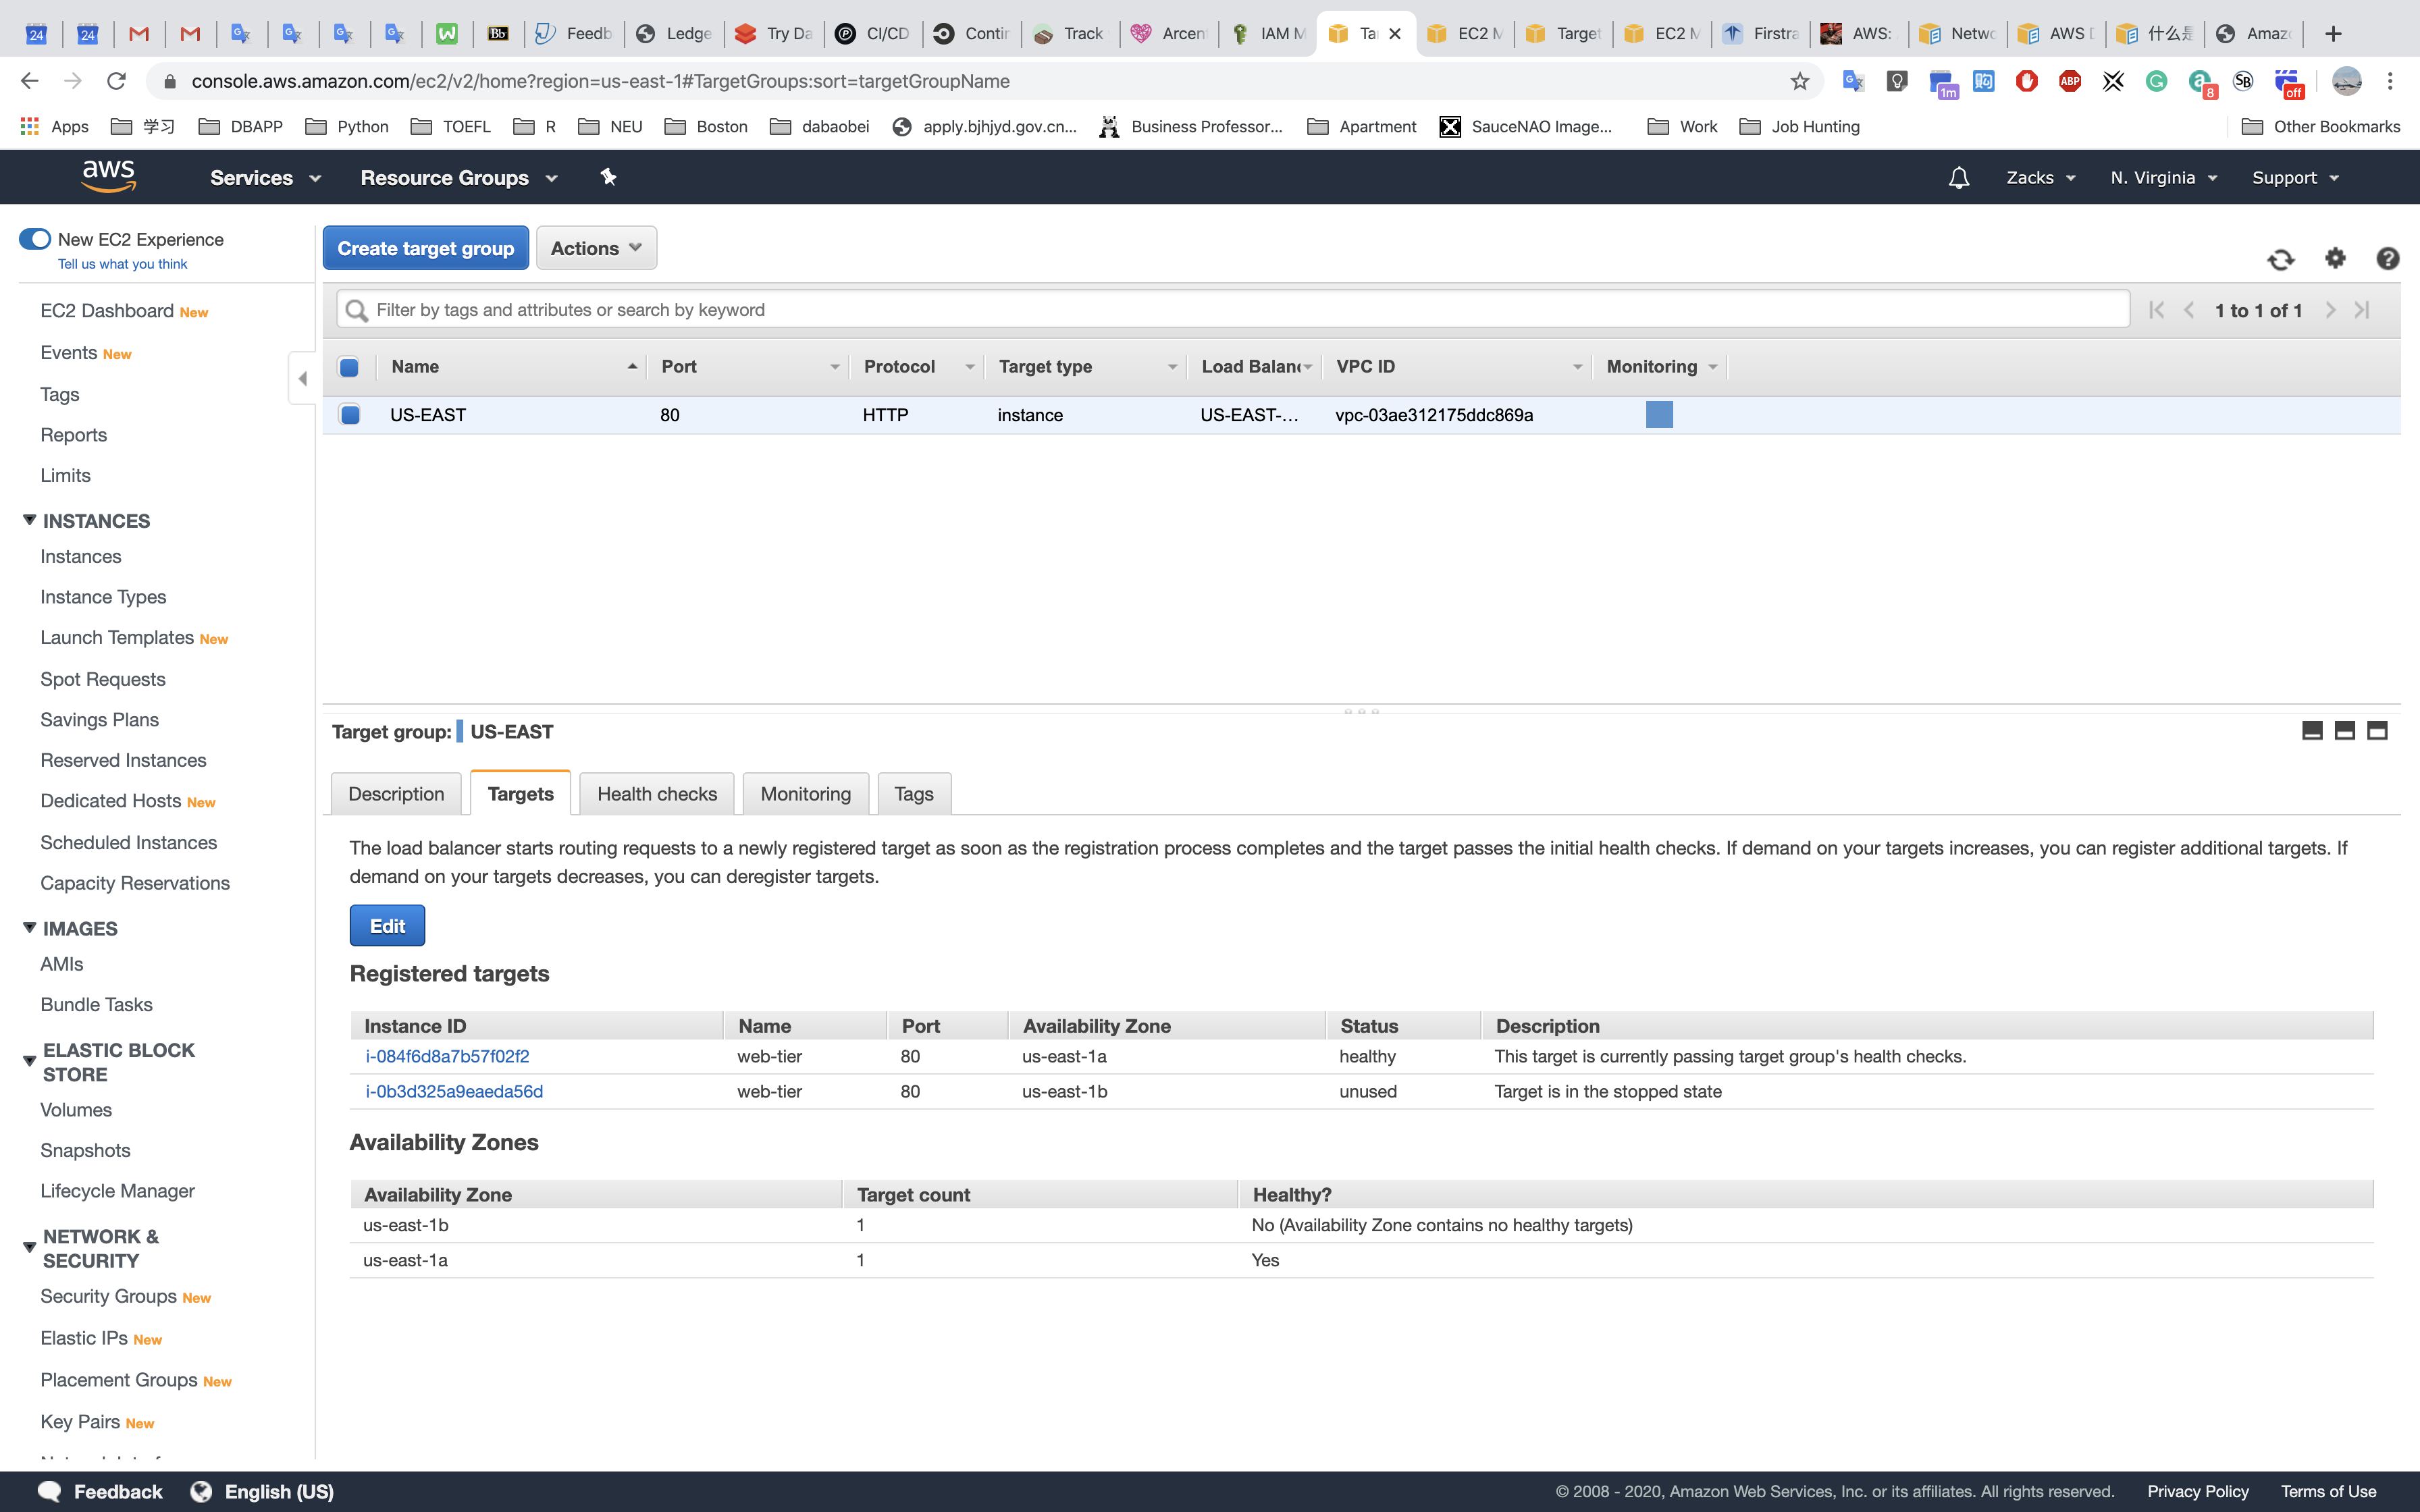Click the help question mark icon
The image size is (2420, 1512).
click(x=2387, y=259)
